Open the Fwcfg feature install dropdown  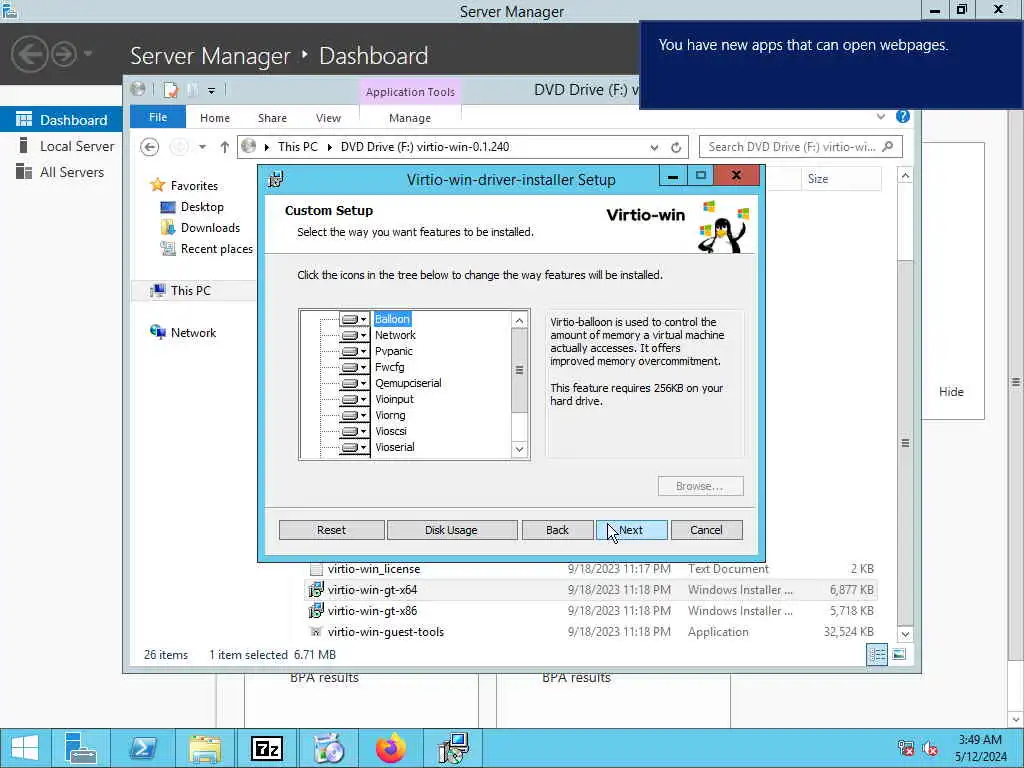click(x=354, y=367)
